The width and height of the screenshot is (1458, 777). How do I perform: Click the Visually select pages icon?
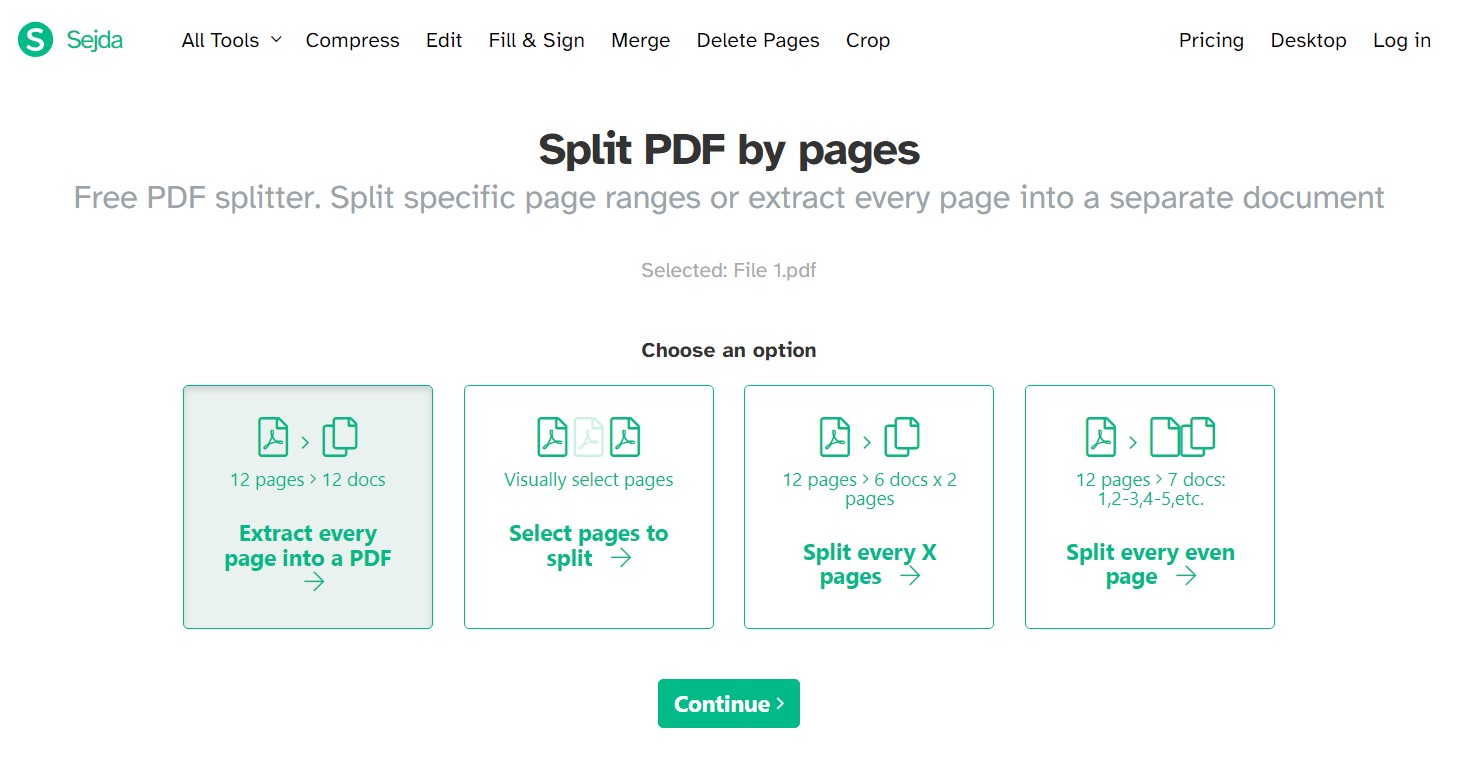(x=588, y=435)
